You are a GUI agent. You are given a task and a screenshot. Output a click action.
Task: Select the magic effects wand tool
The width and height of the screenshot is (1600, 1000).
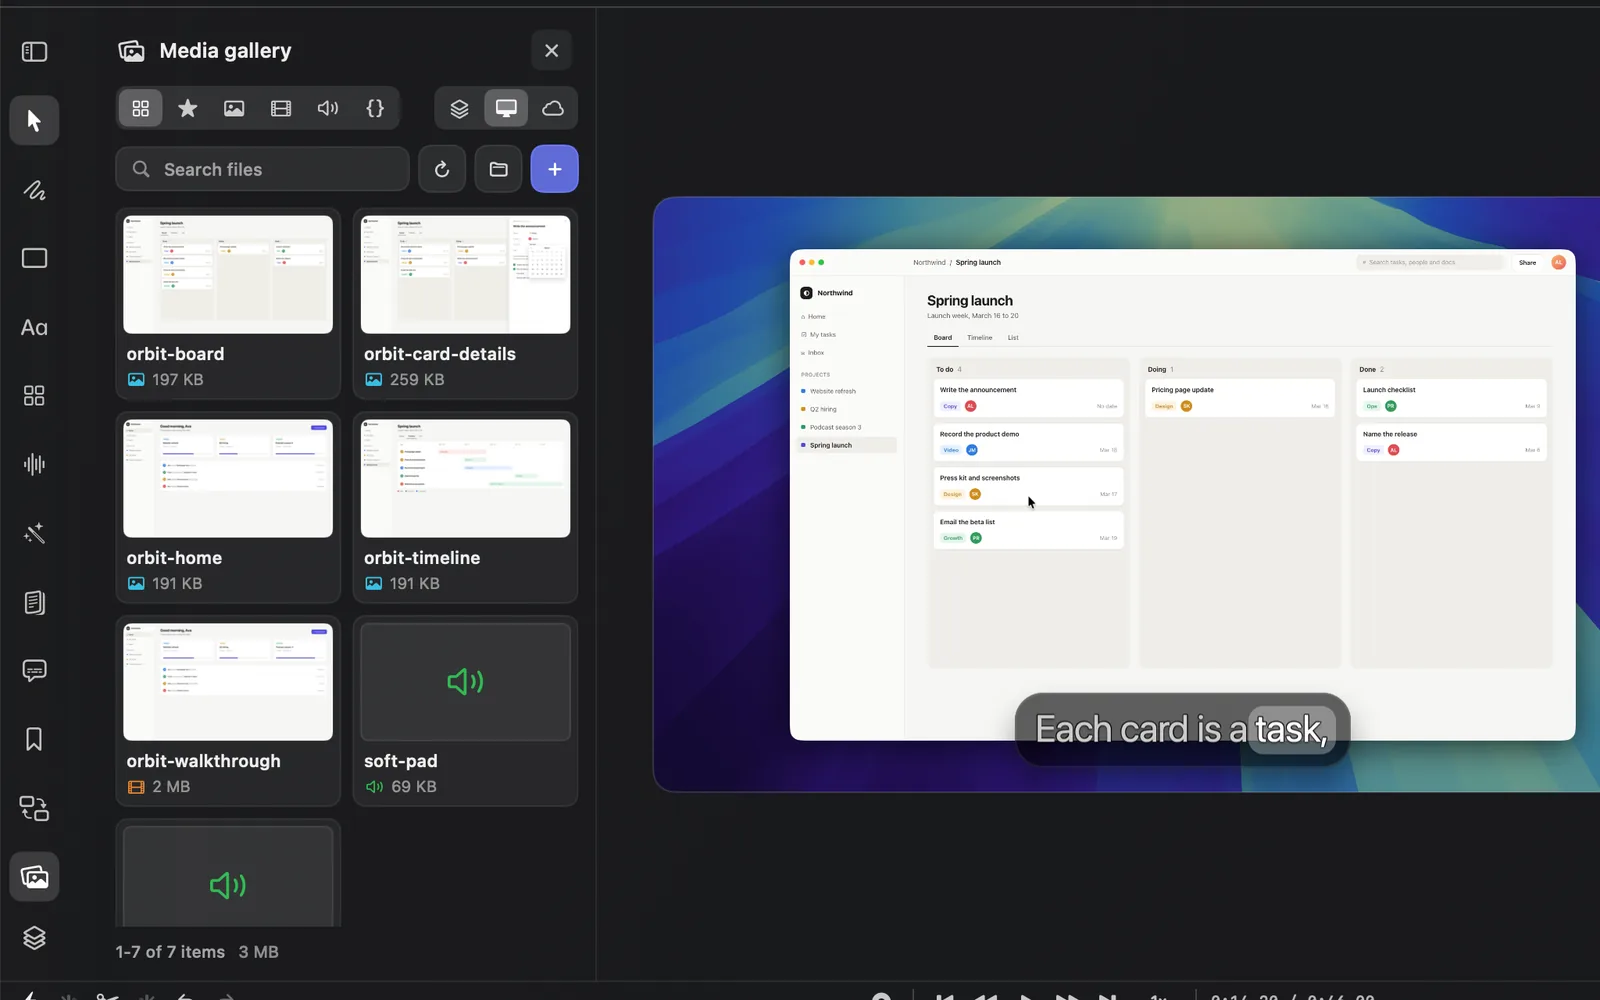[x=34, y=533]
